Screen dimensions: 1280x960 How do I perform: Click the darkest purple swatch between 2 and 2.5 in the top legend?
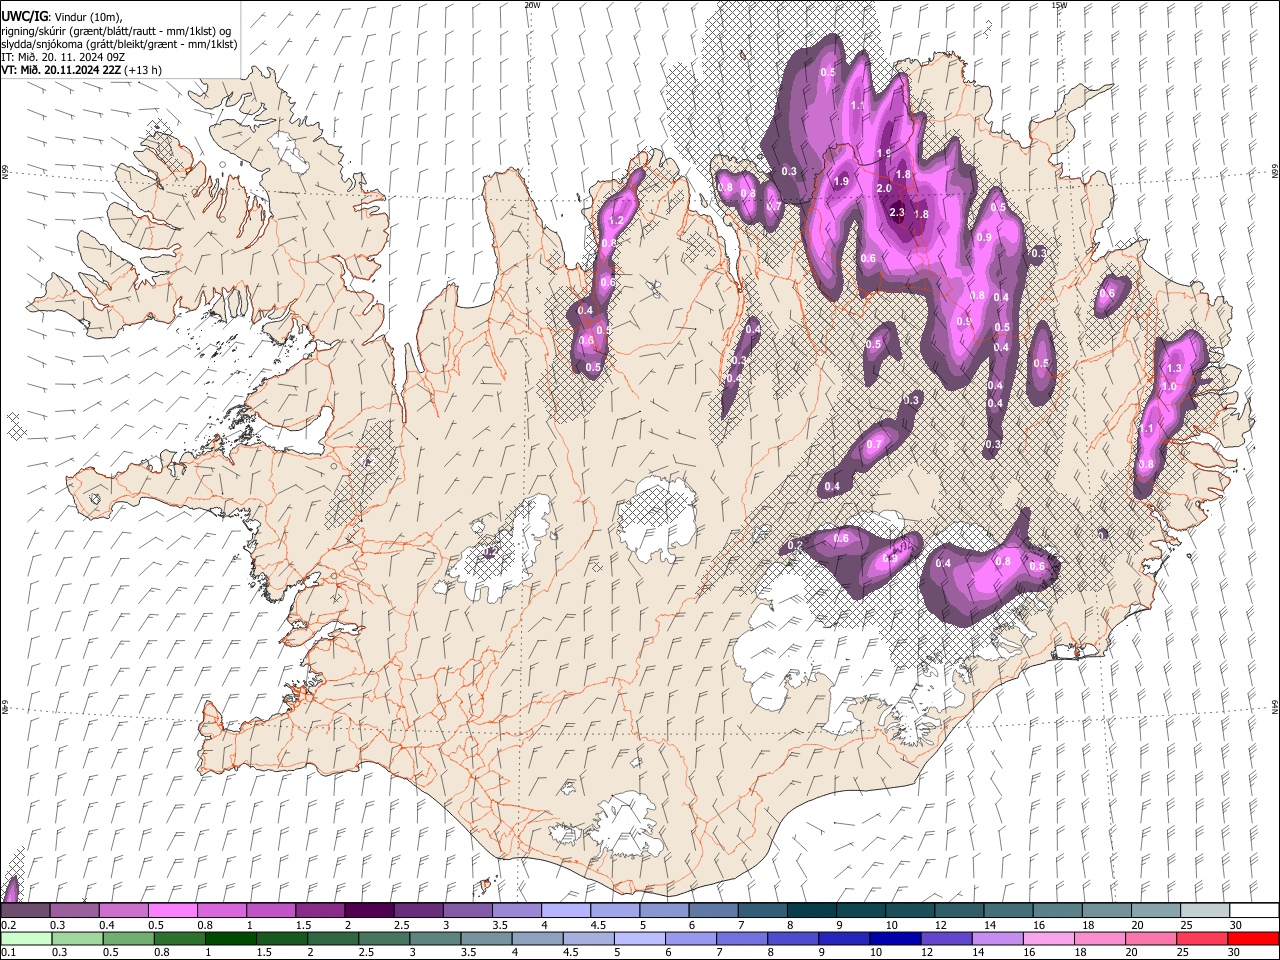[368, 910]
